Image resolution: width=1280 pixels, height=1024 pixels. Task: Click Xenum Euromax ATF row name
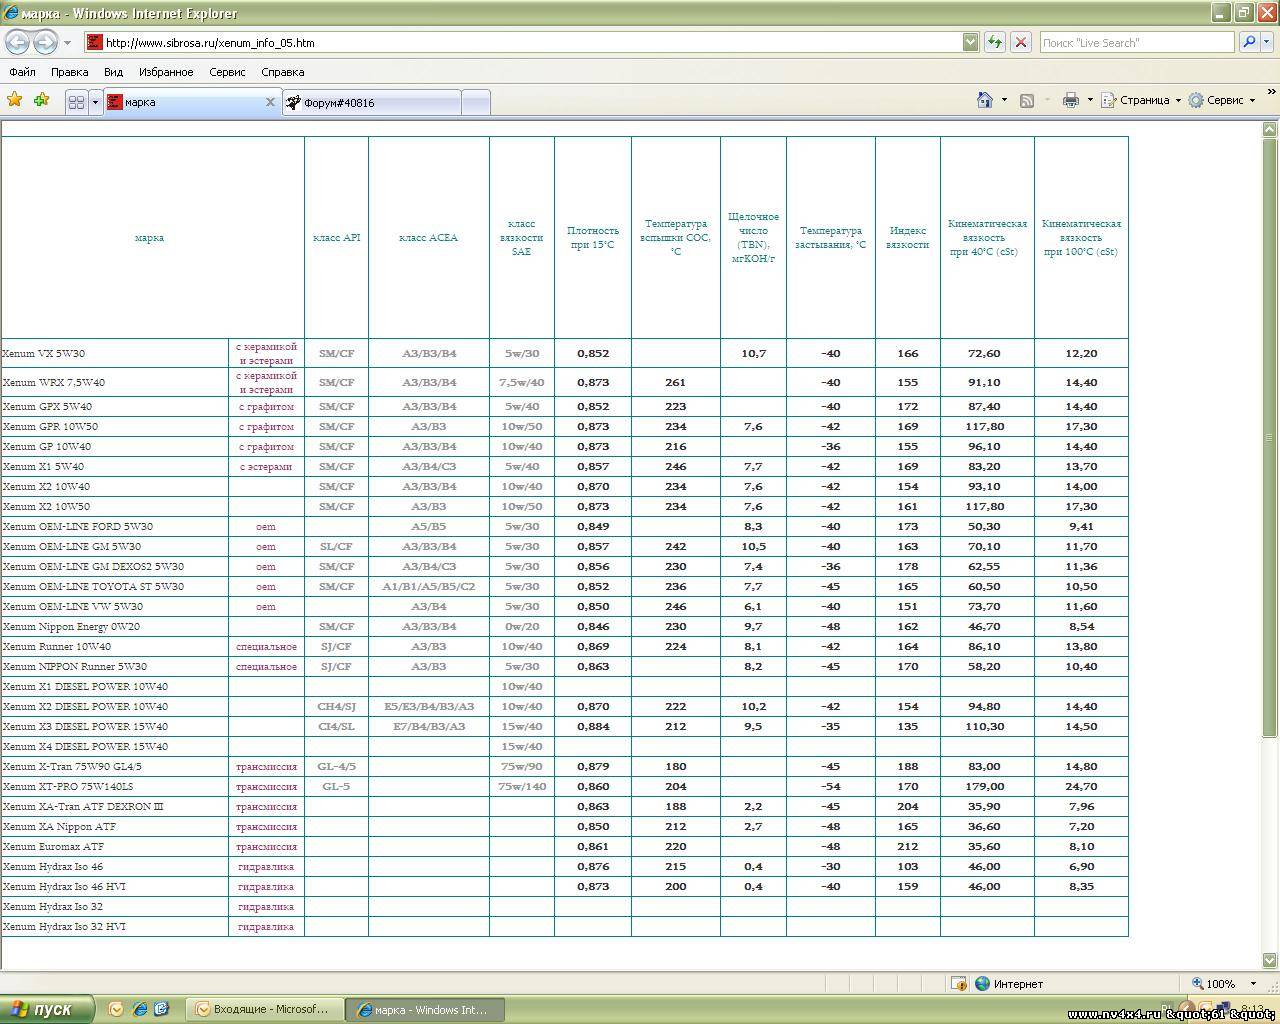(53, 846)
